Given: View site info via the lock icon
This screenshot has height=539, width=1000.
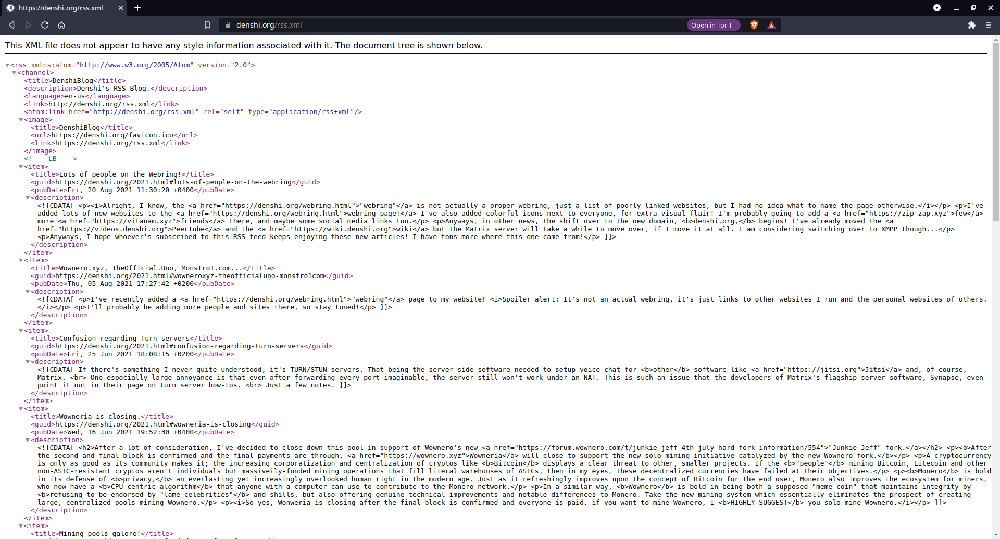Looking at the screenshot, I should pyautogui.click(x=227, y=25).
